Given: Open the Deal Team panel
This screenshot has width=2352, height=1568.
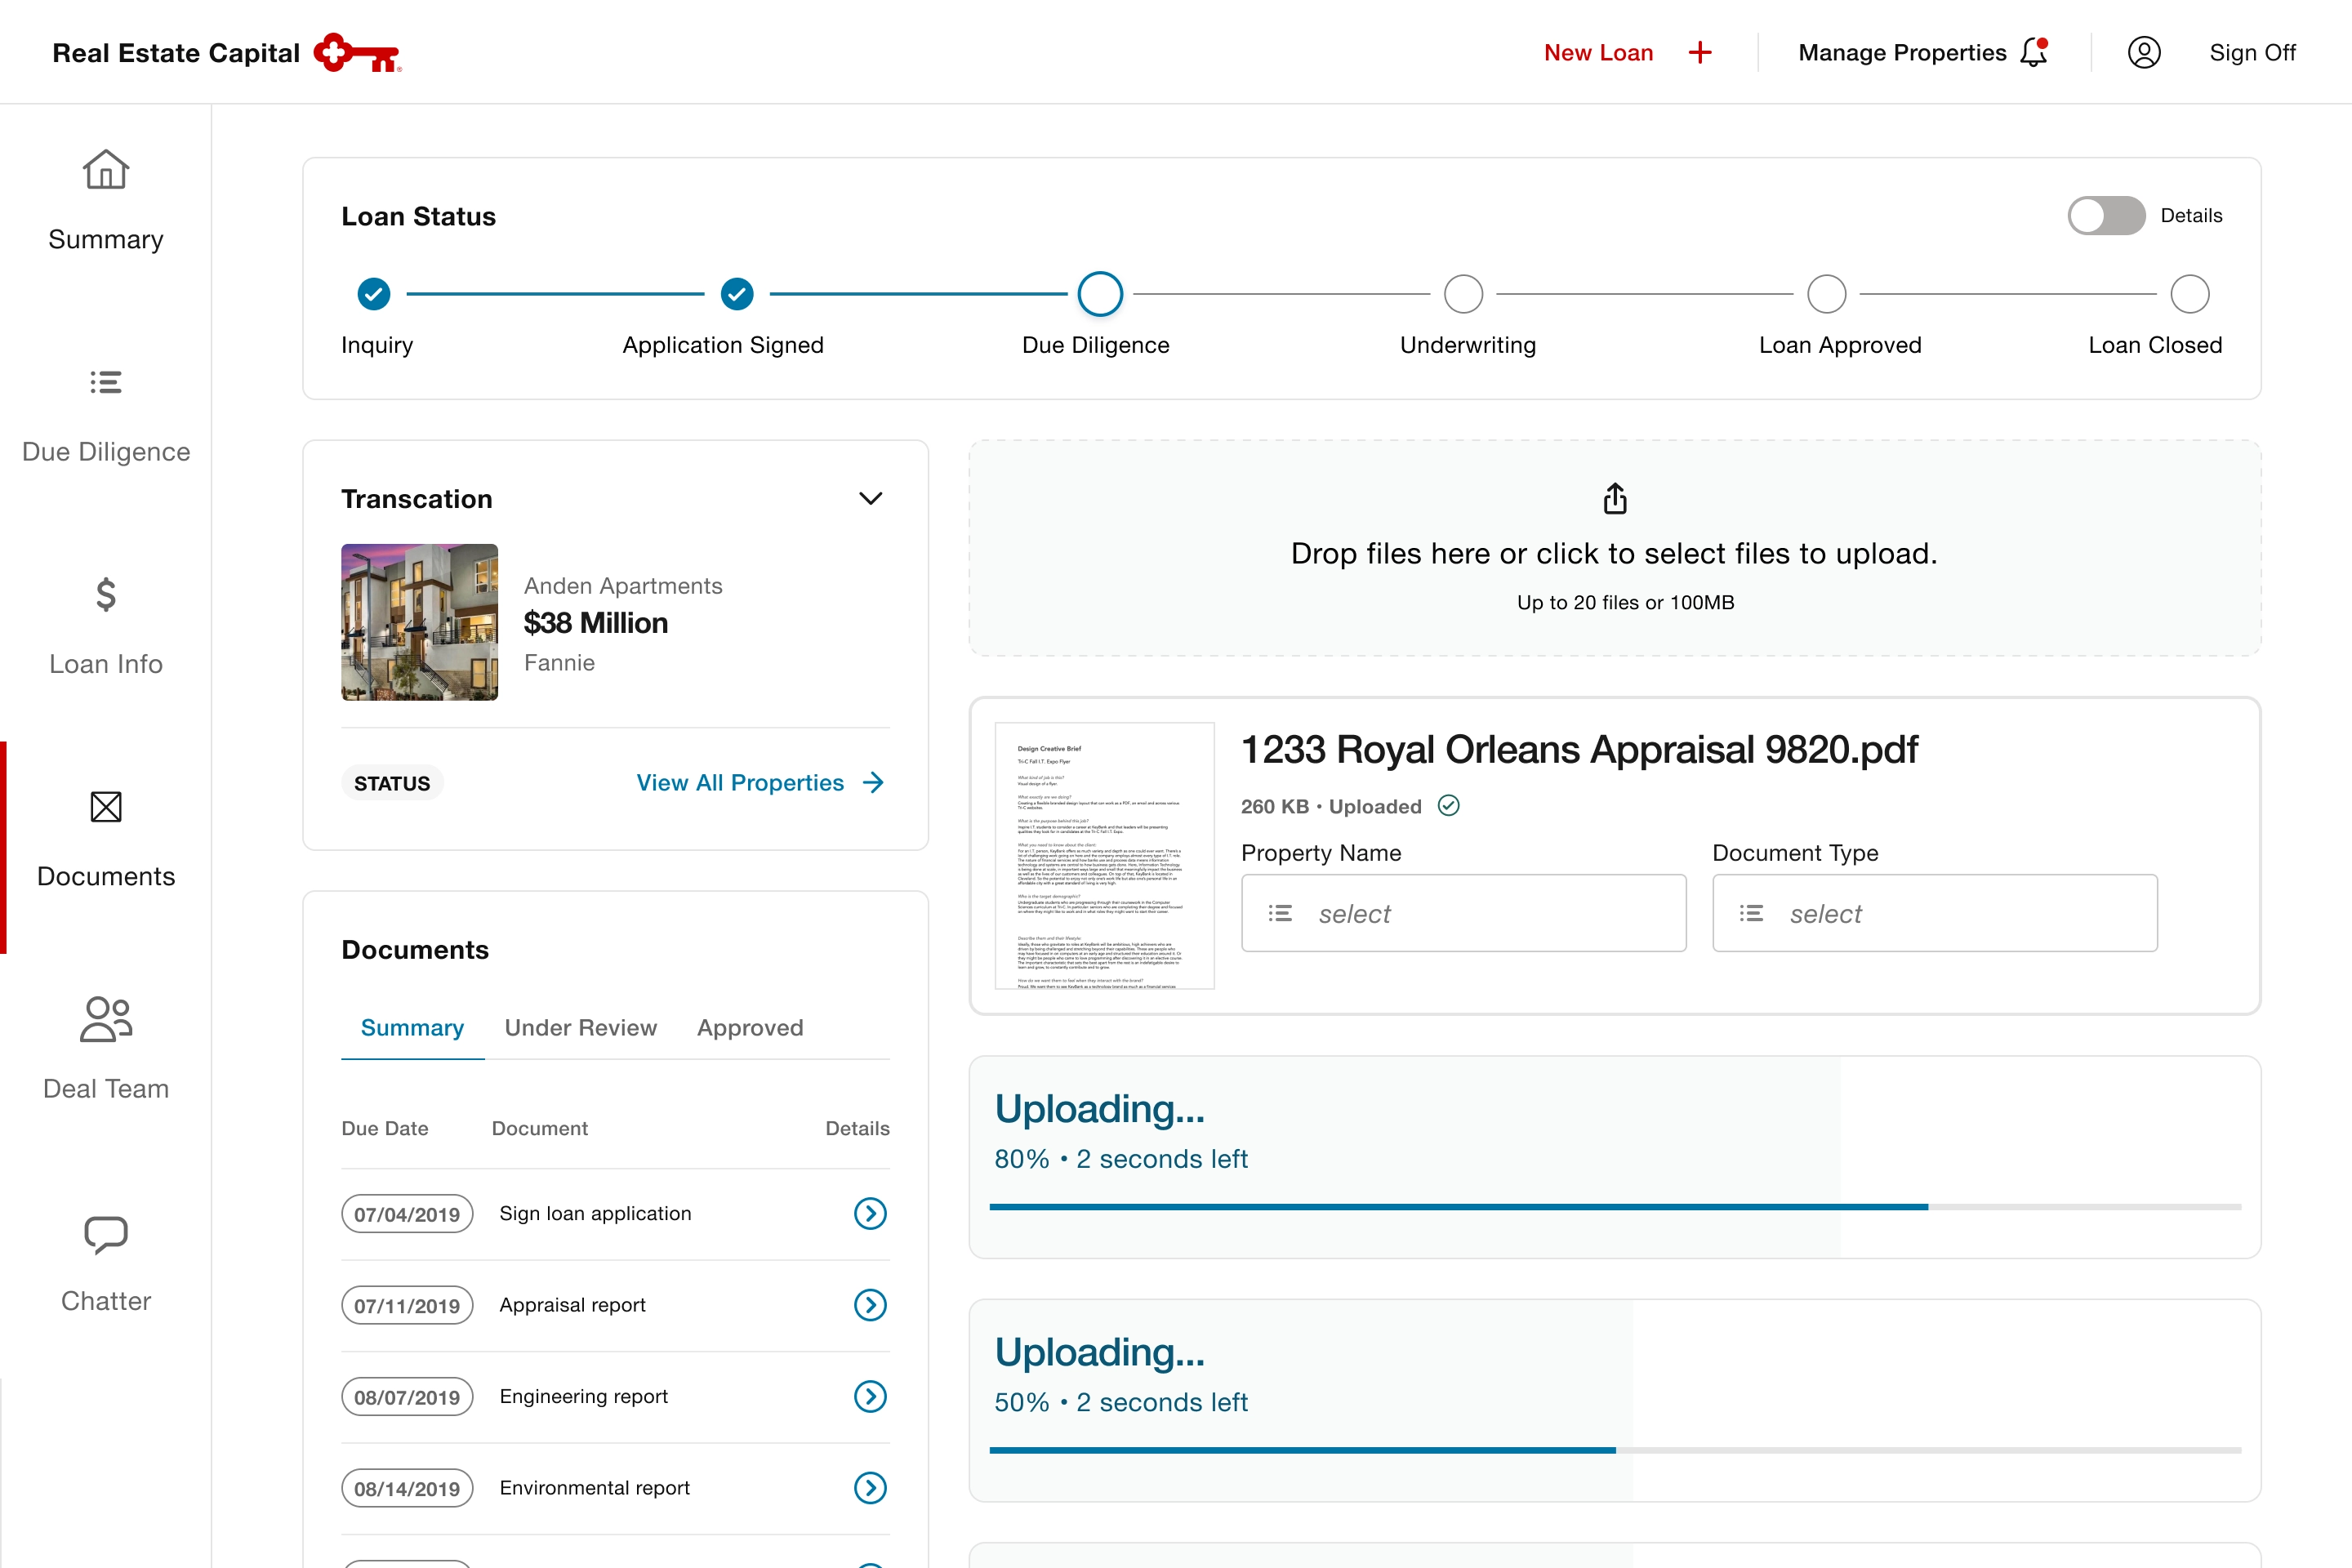Looking at the screenshot, I should pos(105,1020).
